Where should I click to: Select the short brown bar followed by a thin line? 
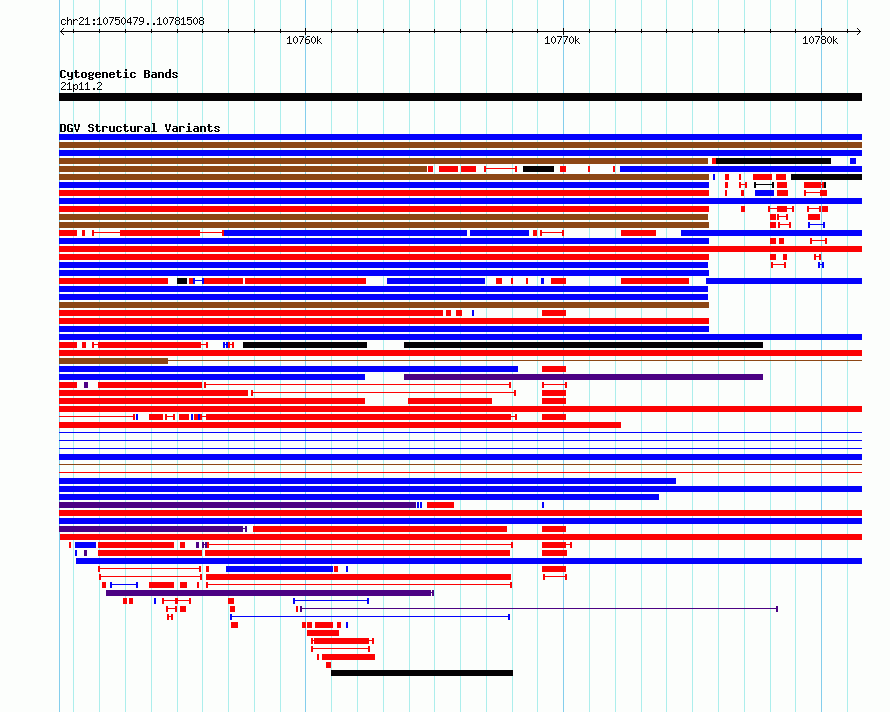point(114,361)
